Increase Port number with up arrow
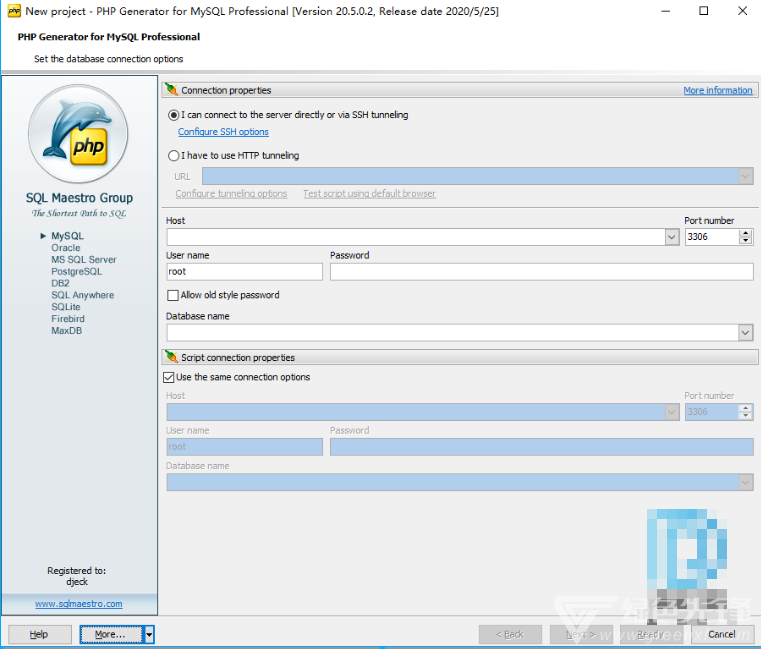 (746, 233)
